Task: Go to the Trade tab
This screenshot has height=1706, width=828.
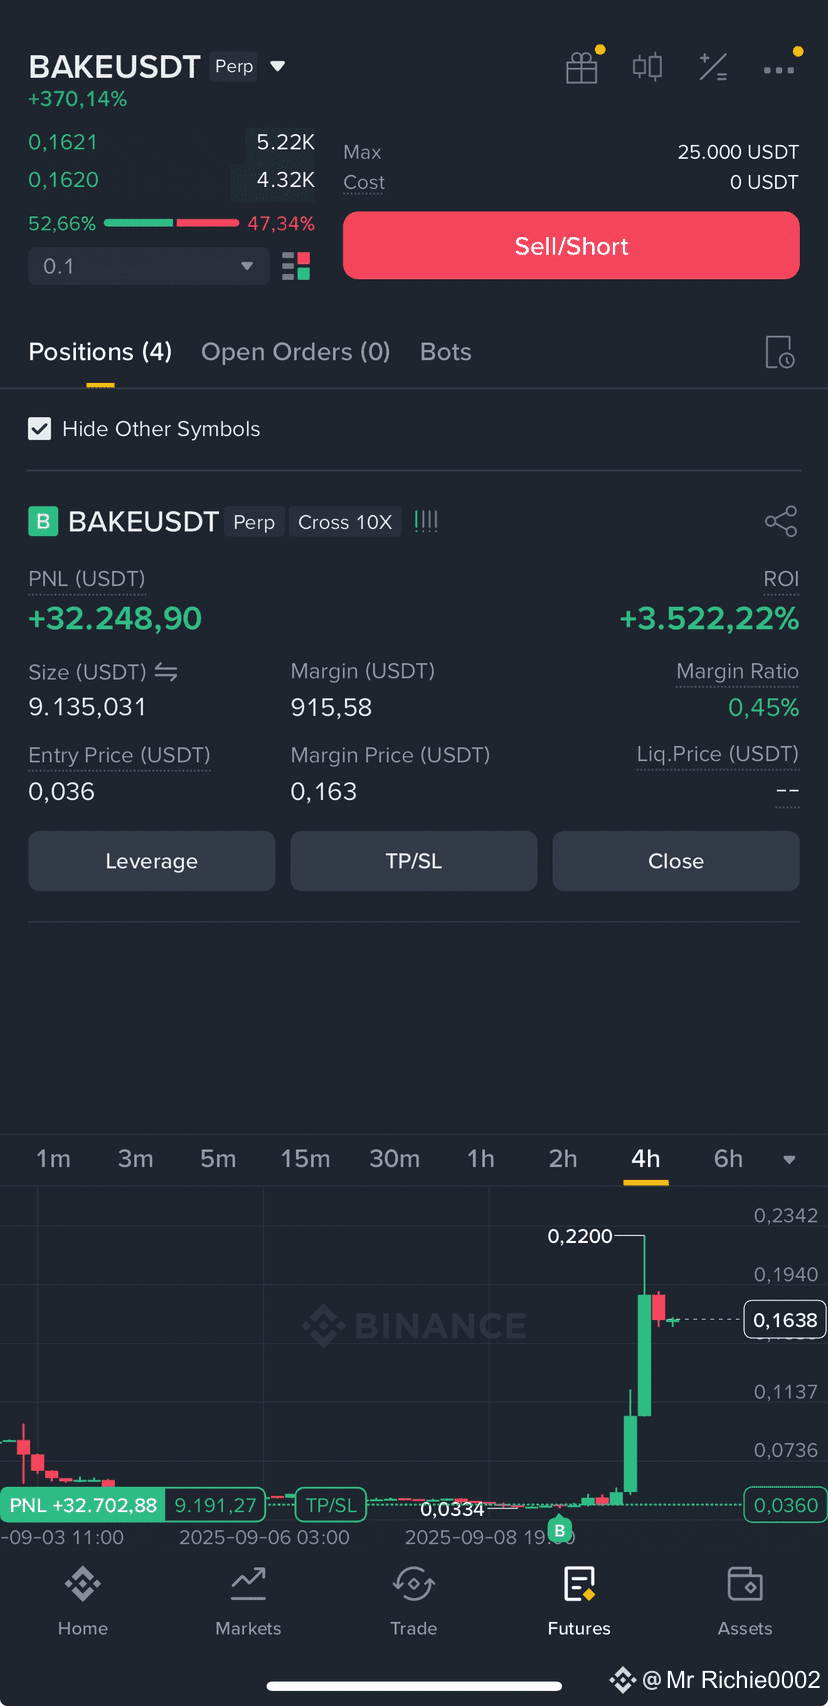Action: (x=414, y=1601)
